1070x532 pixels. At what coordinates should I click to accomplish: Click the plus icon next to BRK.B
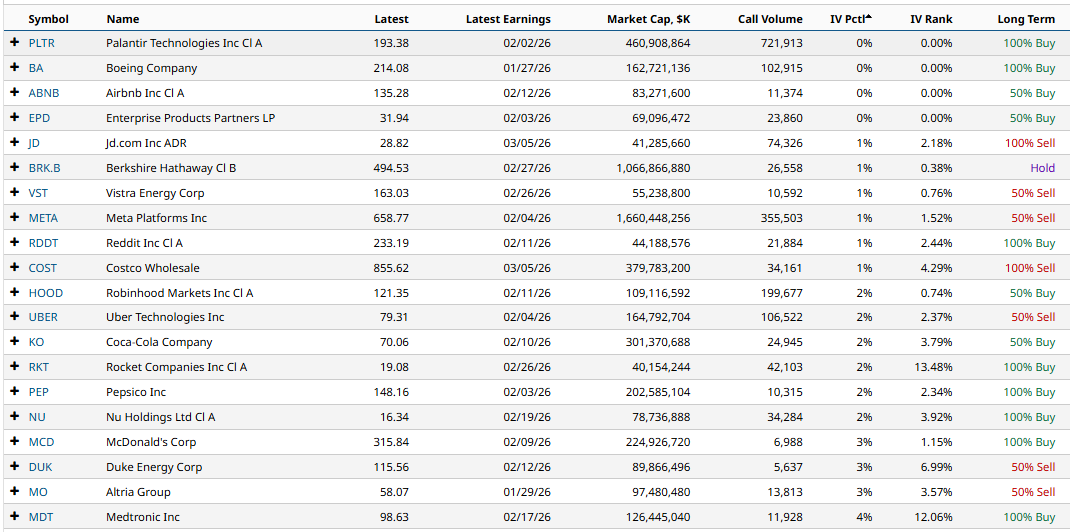pyautogui.click(x=15, y=168)
